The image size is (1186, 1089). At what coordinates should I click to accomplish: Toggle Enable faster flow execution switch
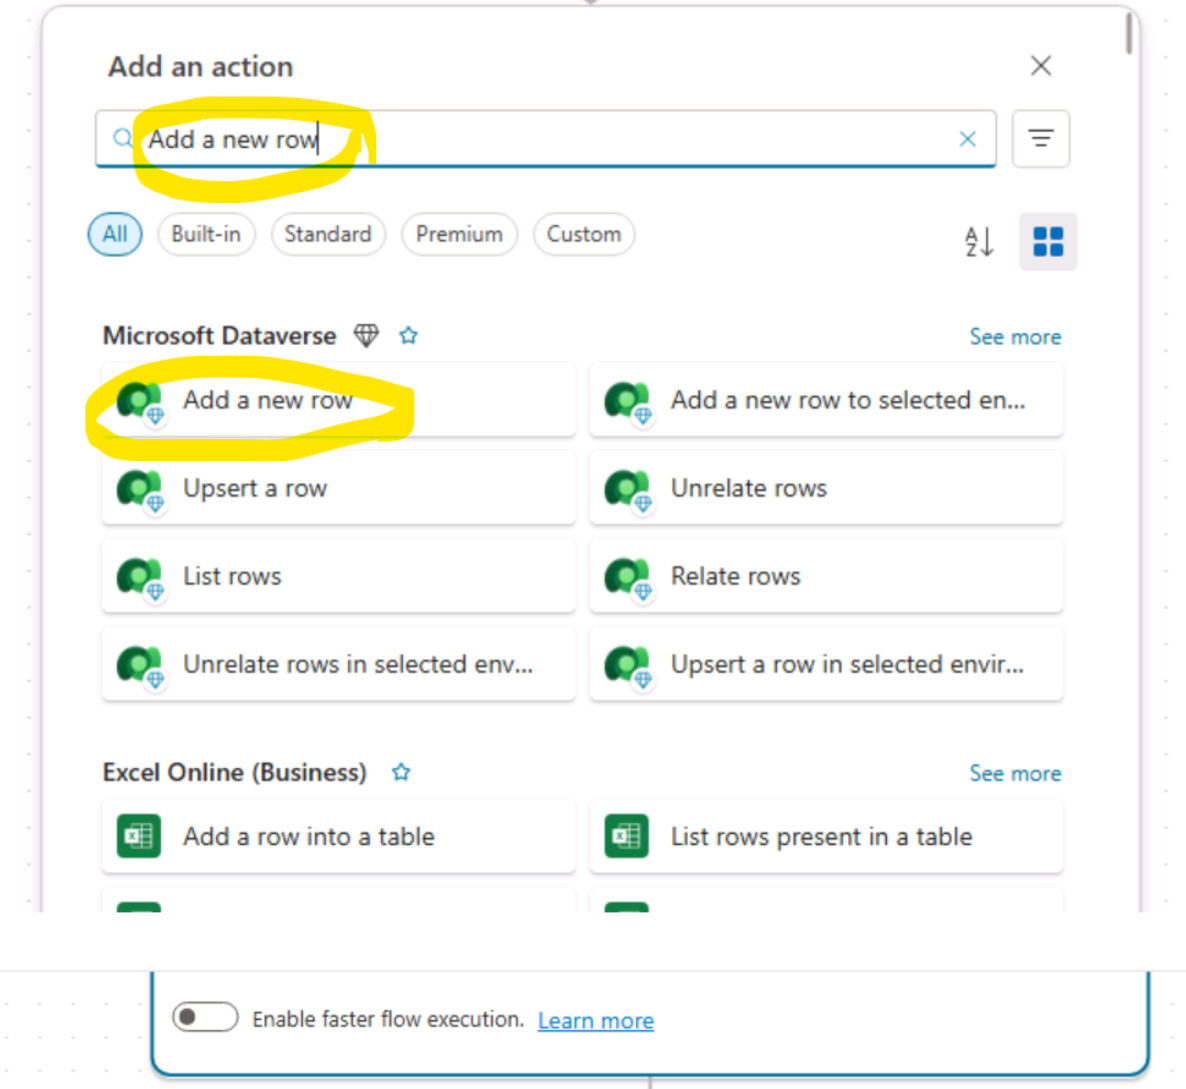point(205,1018)
